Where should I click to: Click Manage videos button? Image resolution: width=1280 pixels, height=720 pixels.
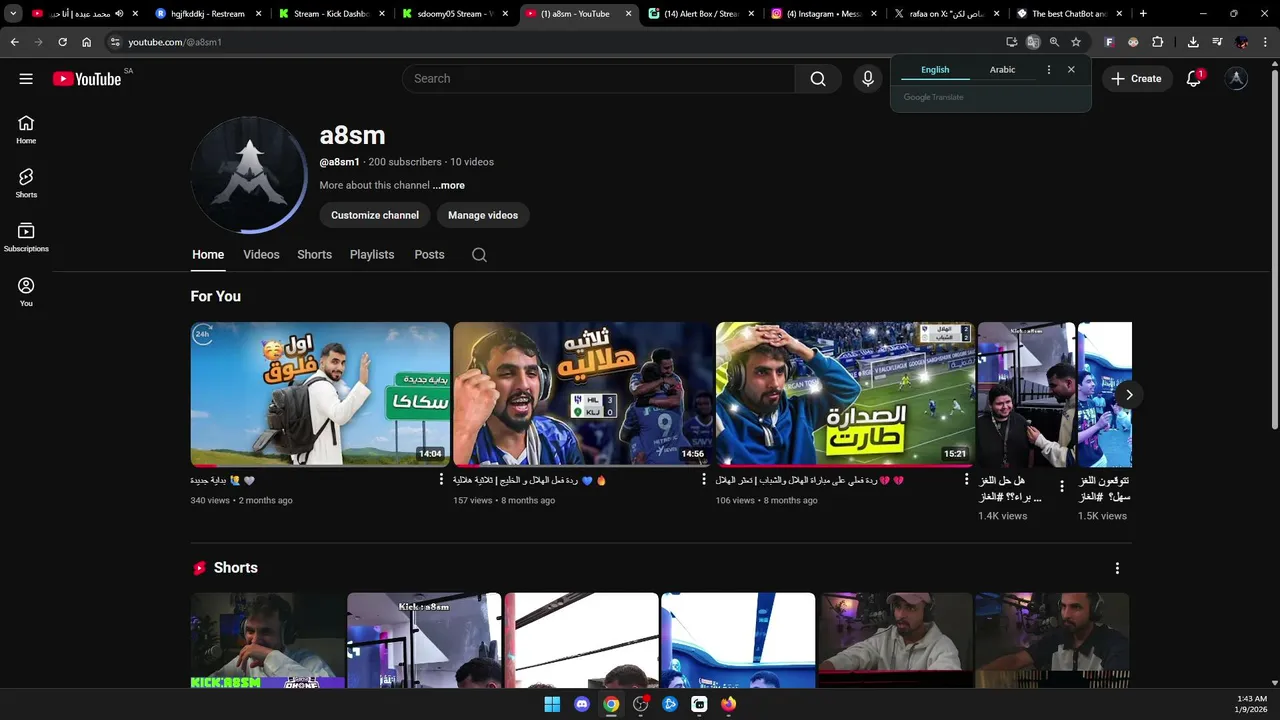483,215
